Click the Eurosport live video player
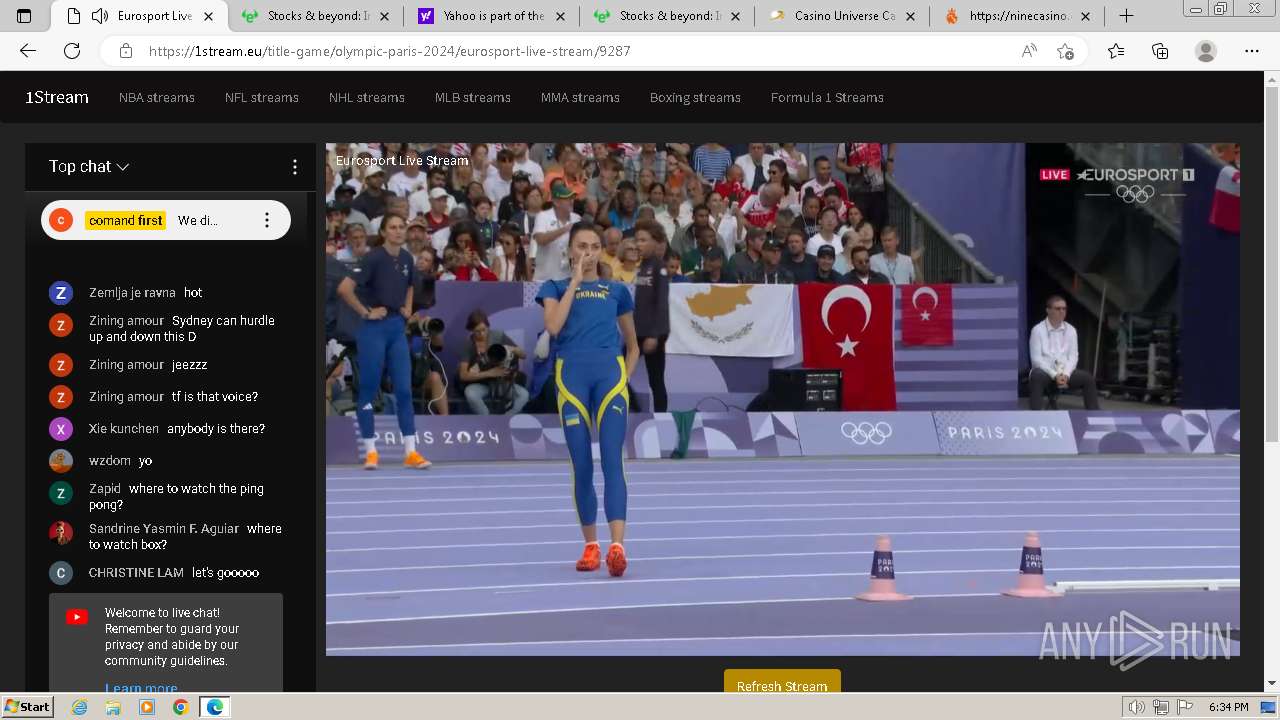The height and width of the screenshot is (720, 1280). (782, 399)
